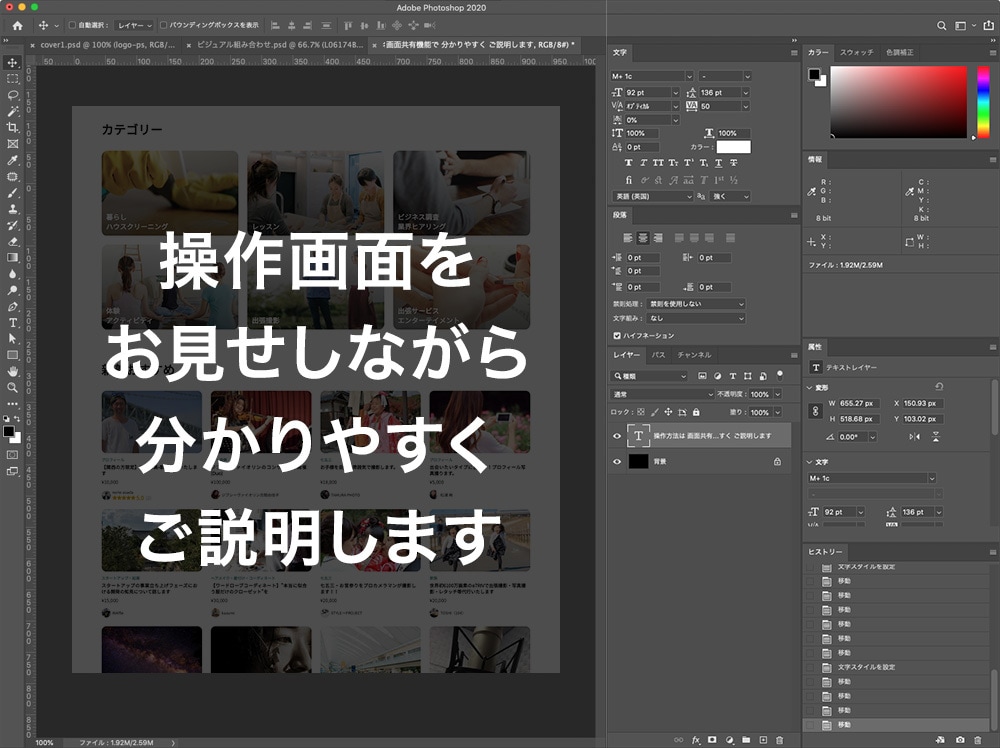Select the Zoom tool
This screenshot has width=1000, height=748.
12,388
